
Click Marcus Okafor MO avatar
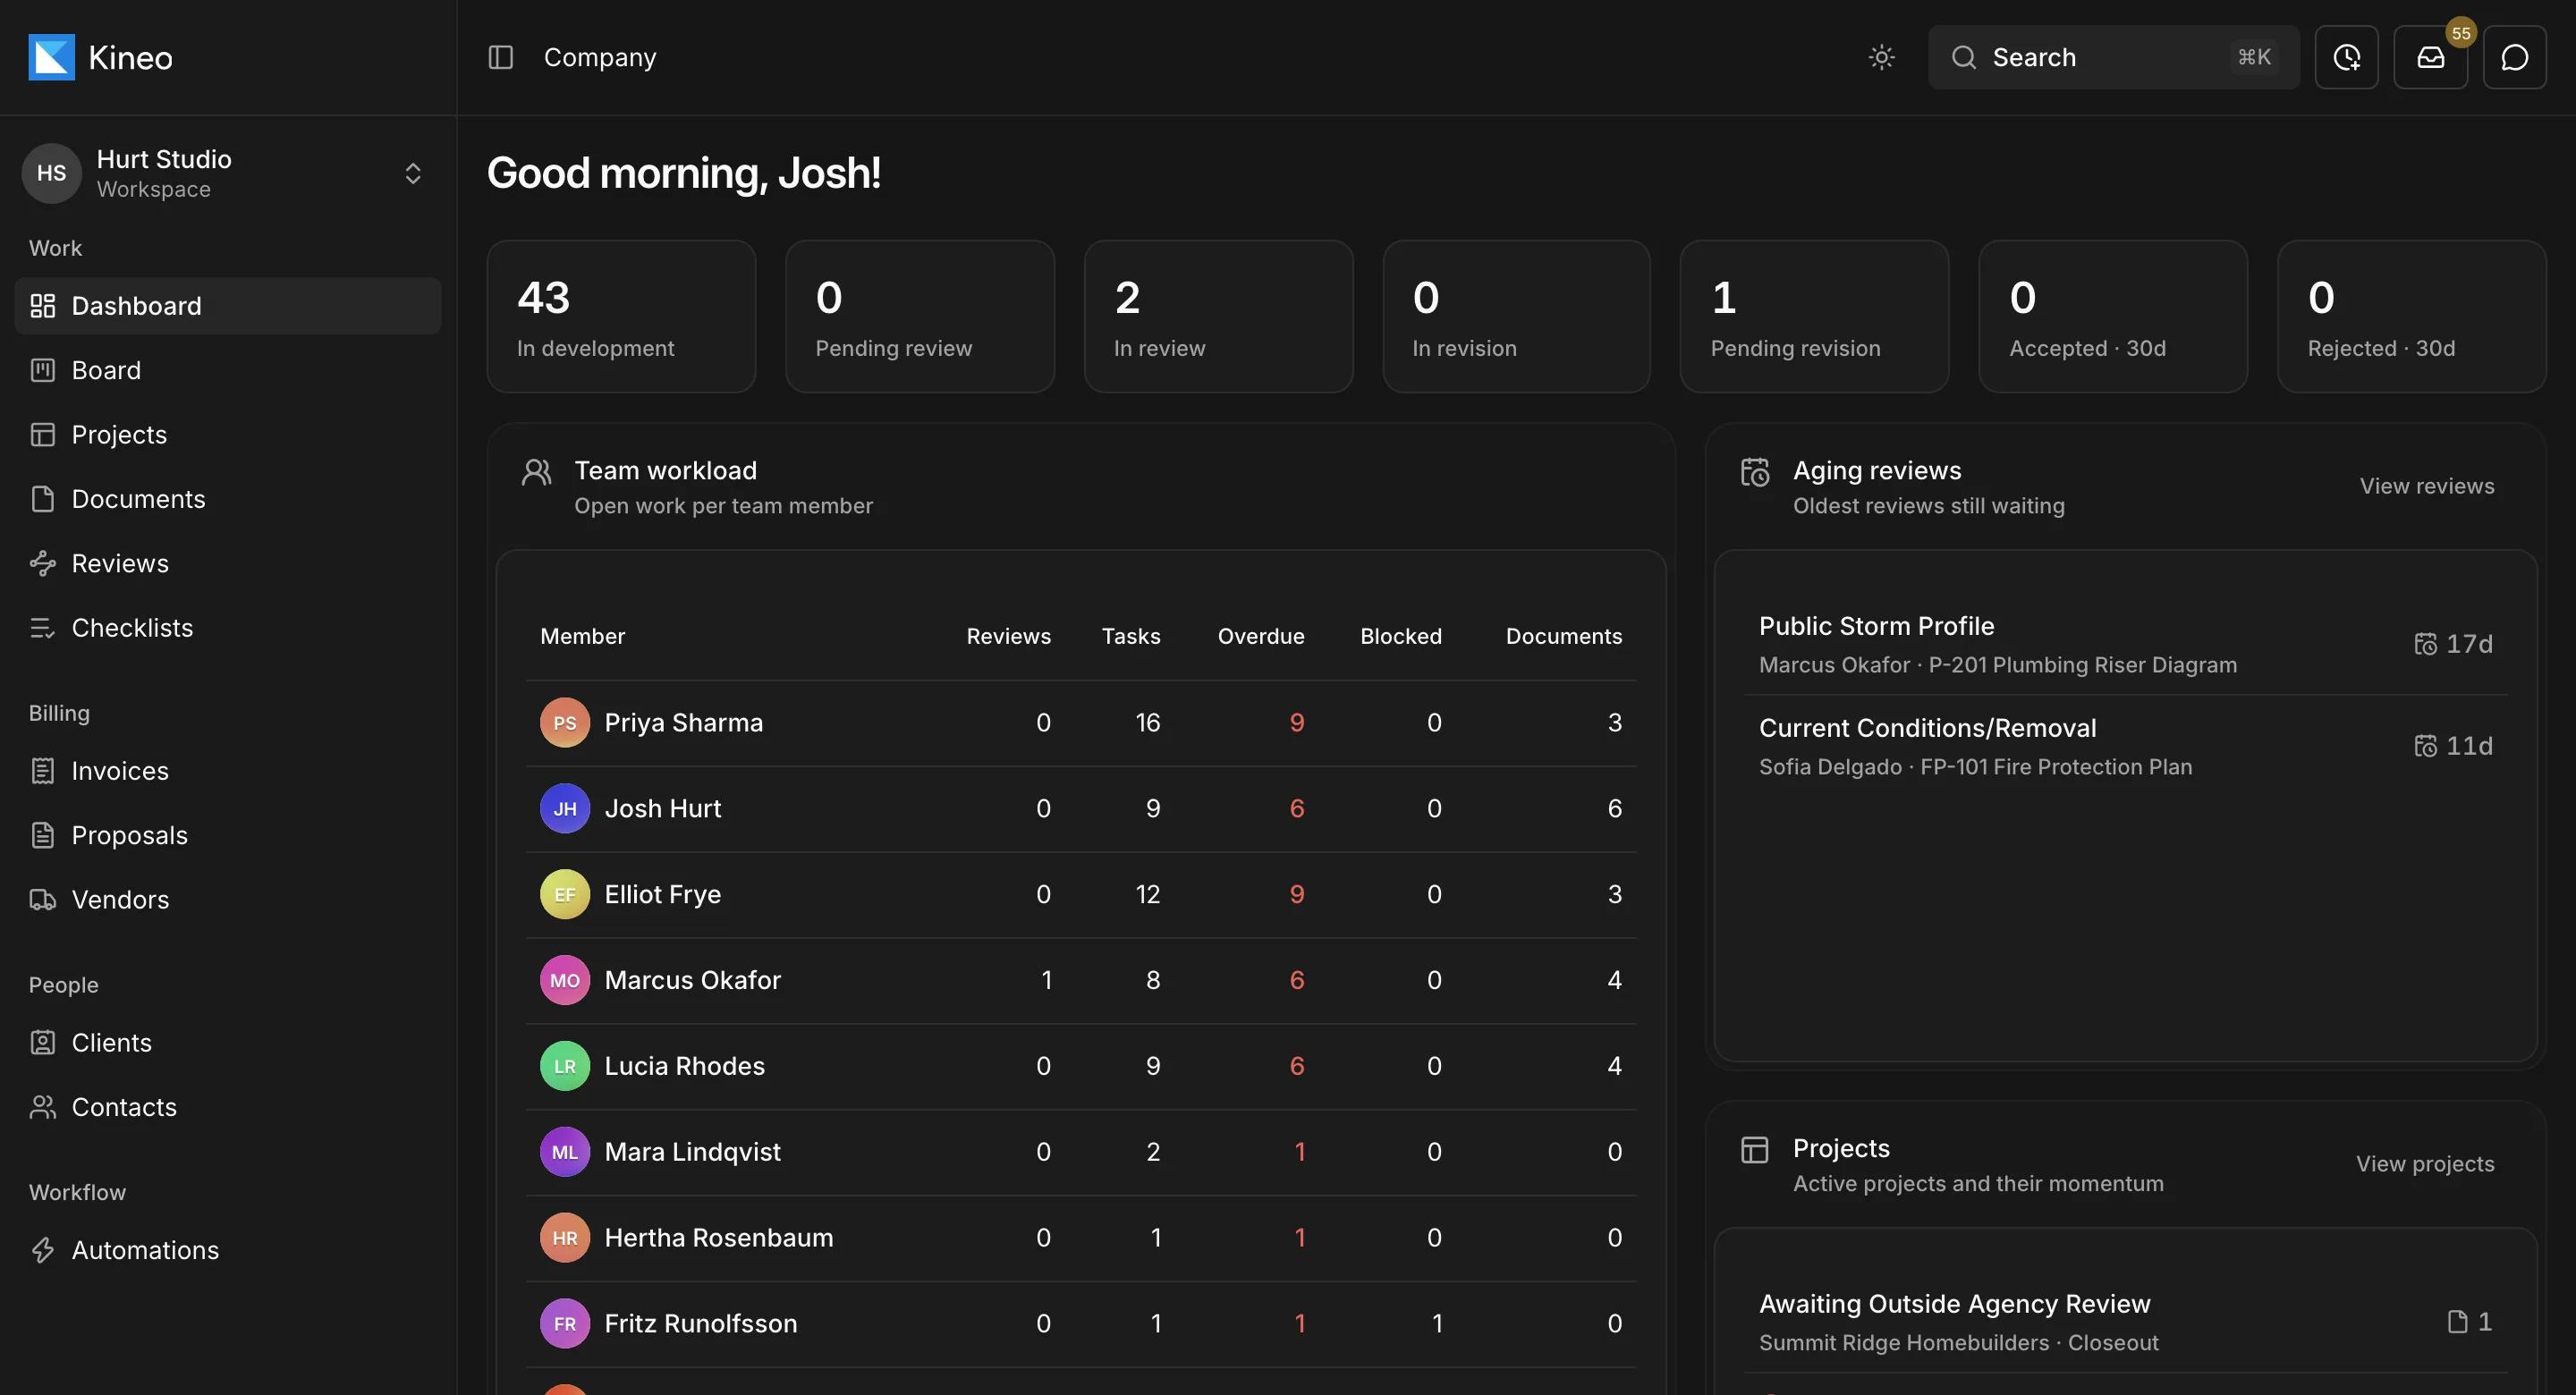(565, 981)
